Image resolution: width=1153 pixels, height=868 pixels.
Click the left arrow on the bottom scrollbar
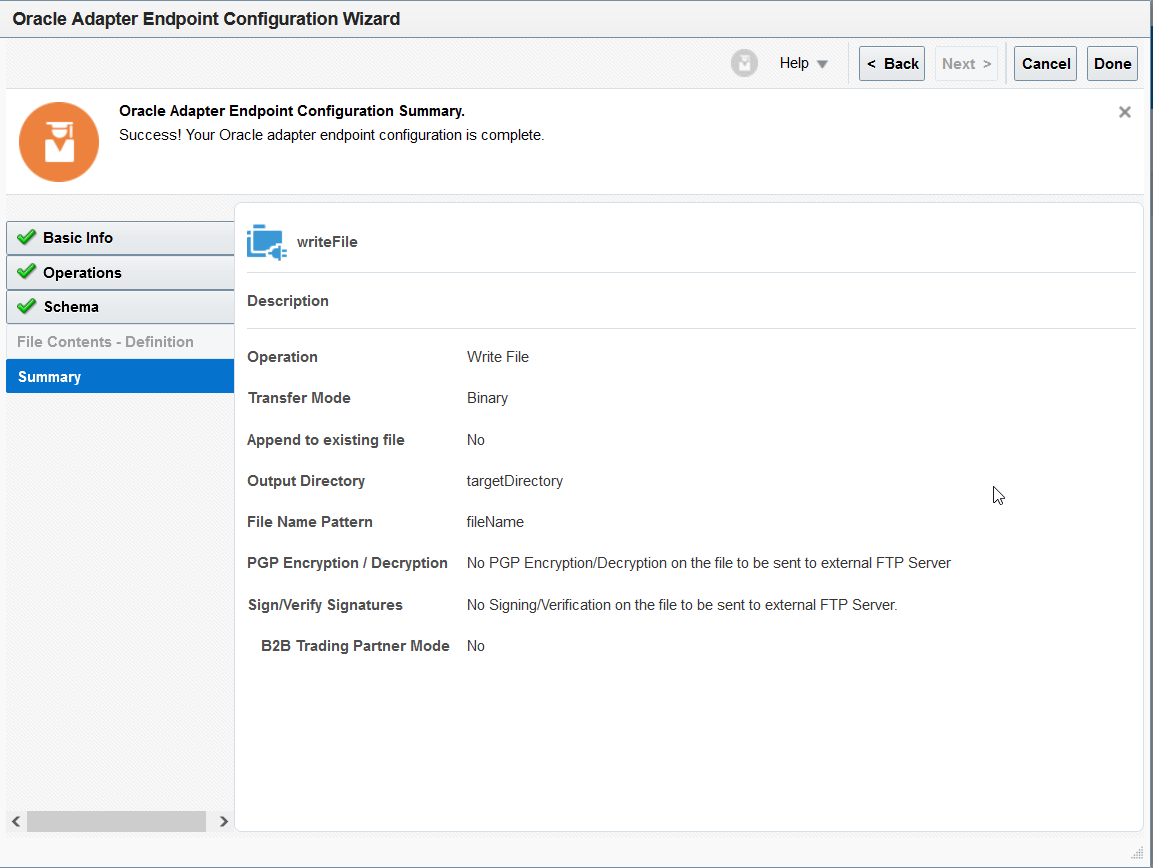tap(15, 821)
